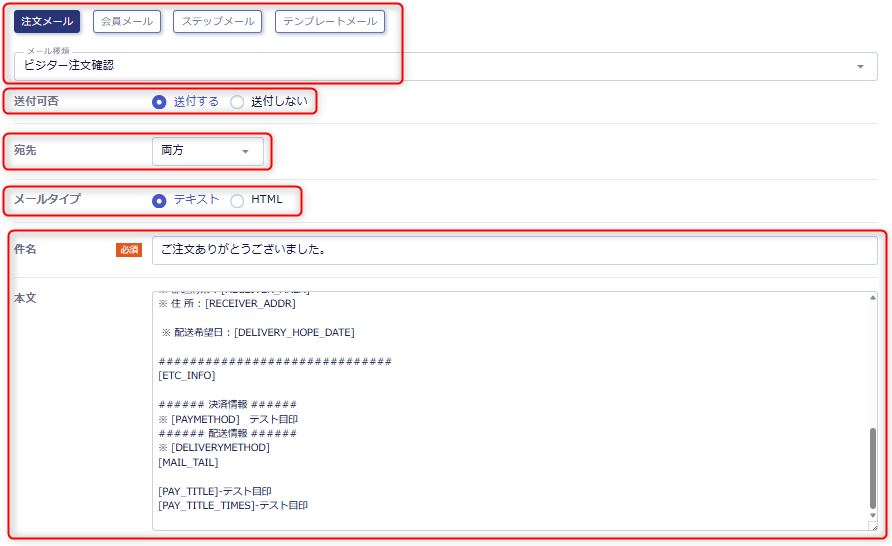Click the [DELIVERY_HOPE_DATE] line in body text
This screenshot has width=892, height=546.
(258, 332)
